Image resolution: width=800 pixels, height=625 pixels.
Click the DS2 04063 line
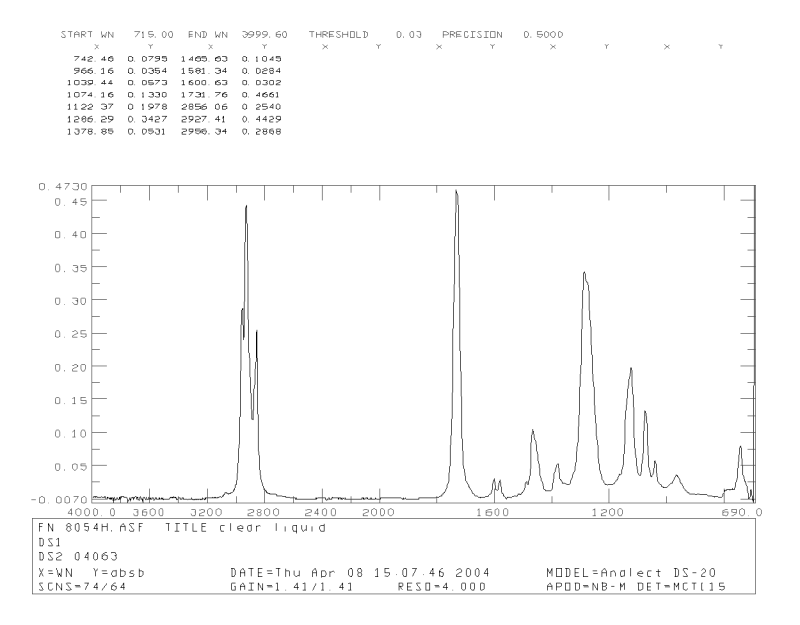78,557
